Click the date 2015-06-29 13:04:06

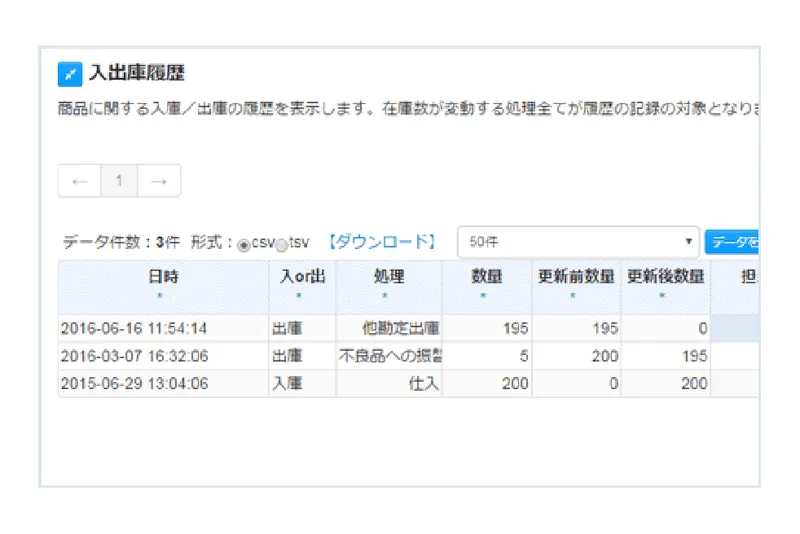click(134, 384)
